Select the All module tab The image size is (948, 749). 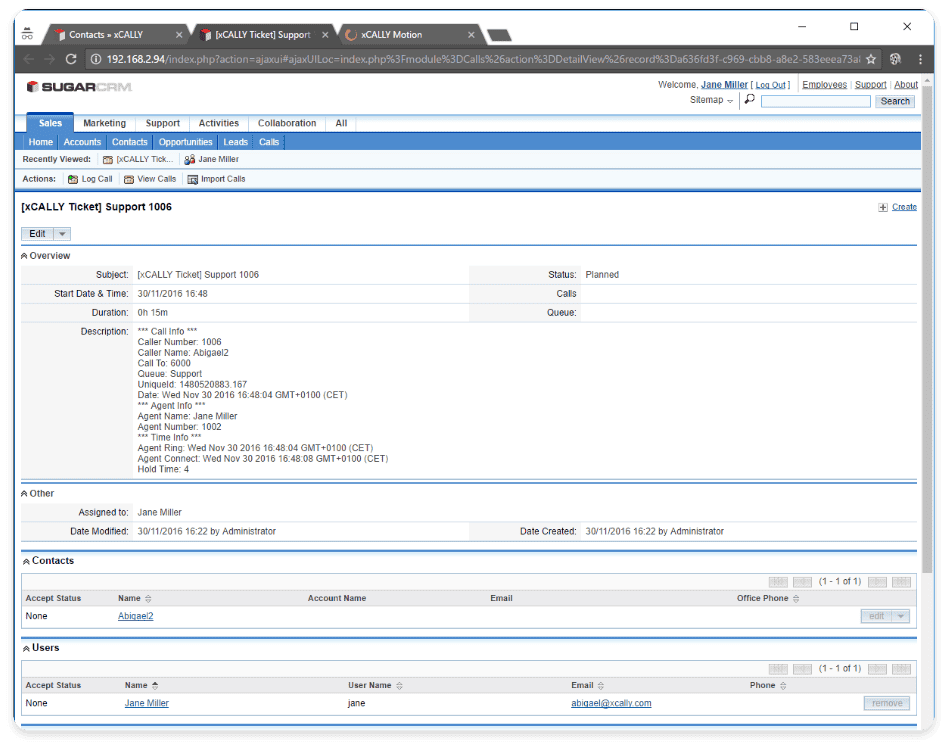(342, 123)
